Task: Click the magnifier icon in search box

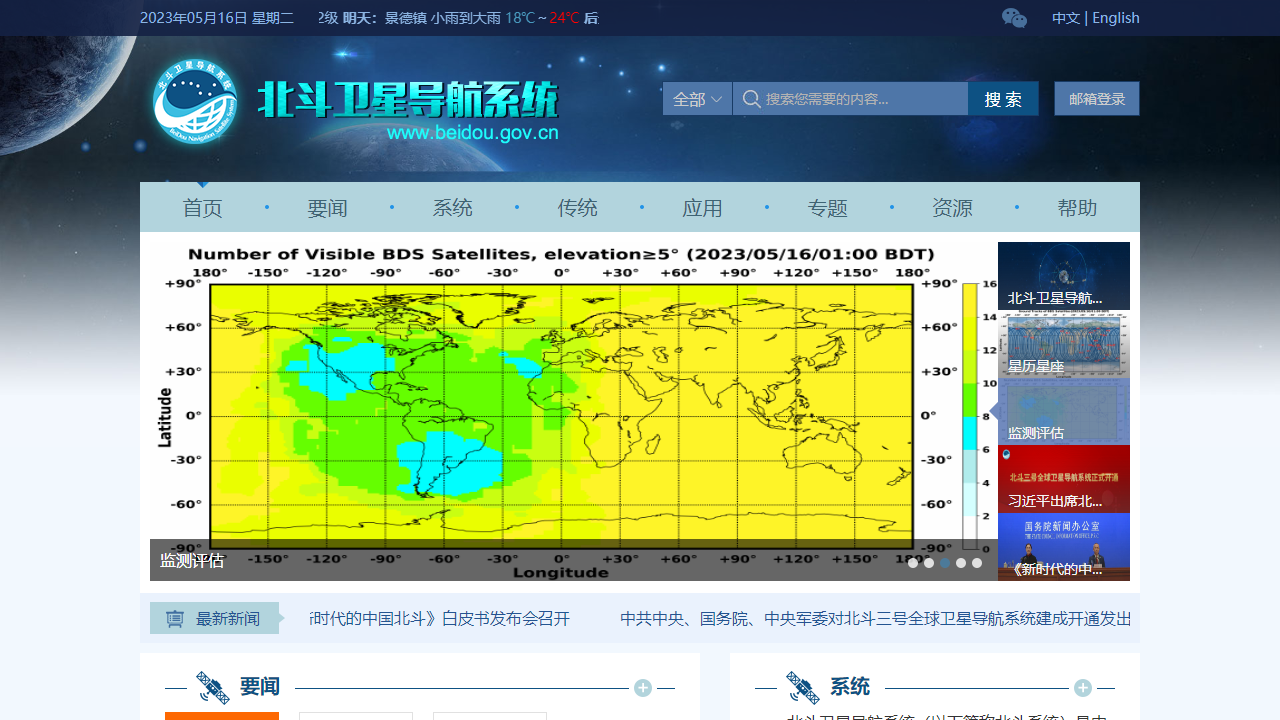Action: [752, 98]
